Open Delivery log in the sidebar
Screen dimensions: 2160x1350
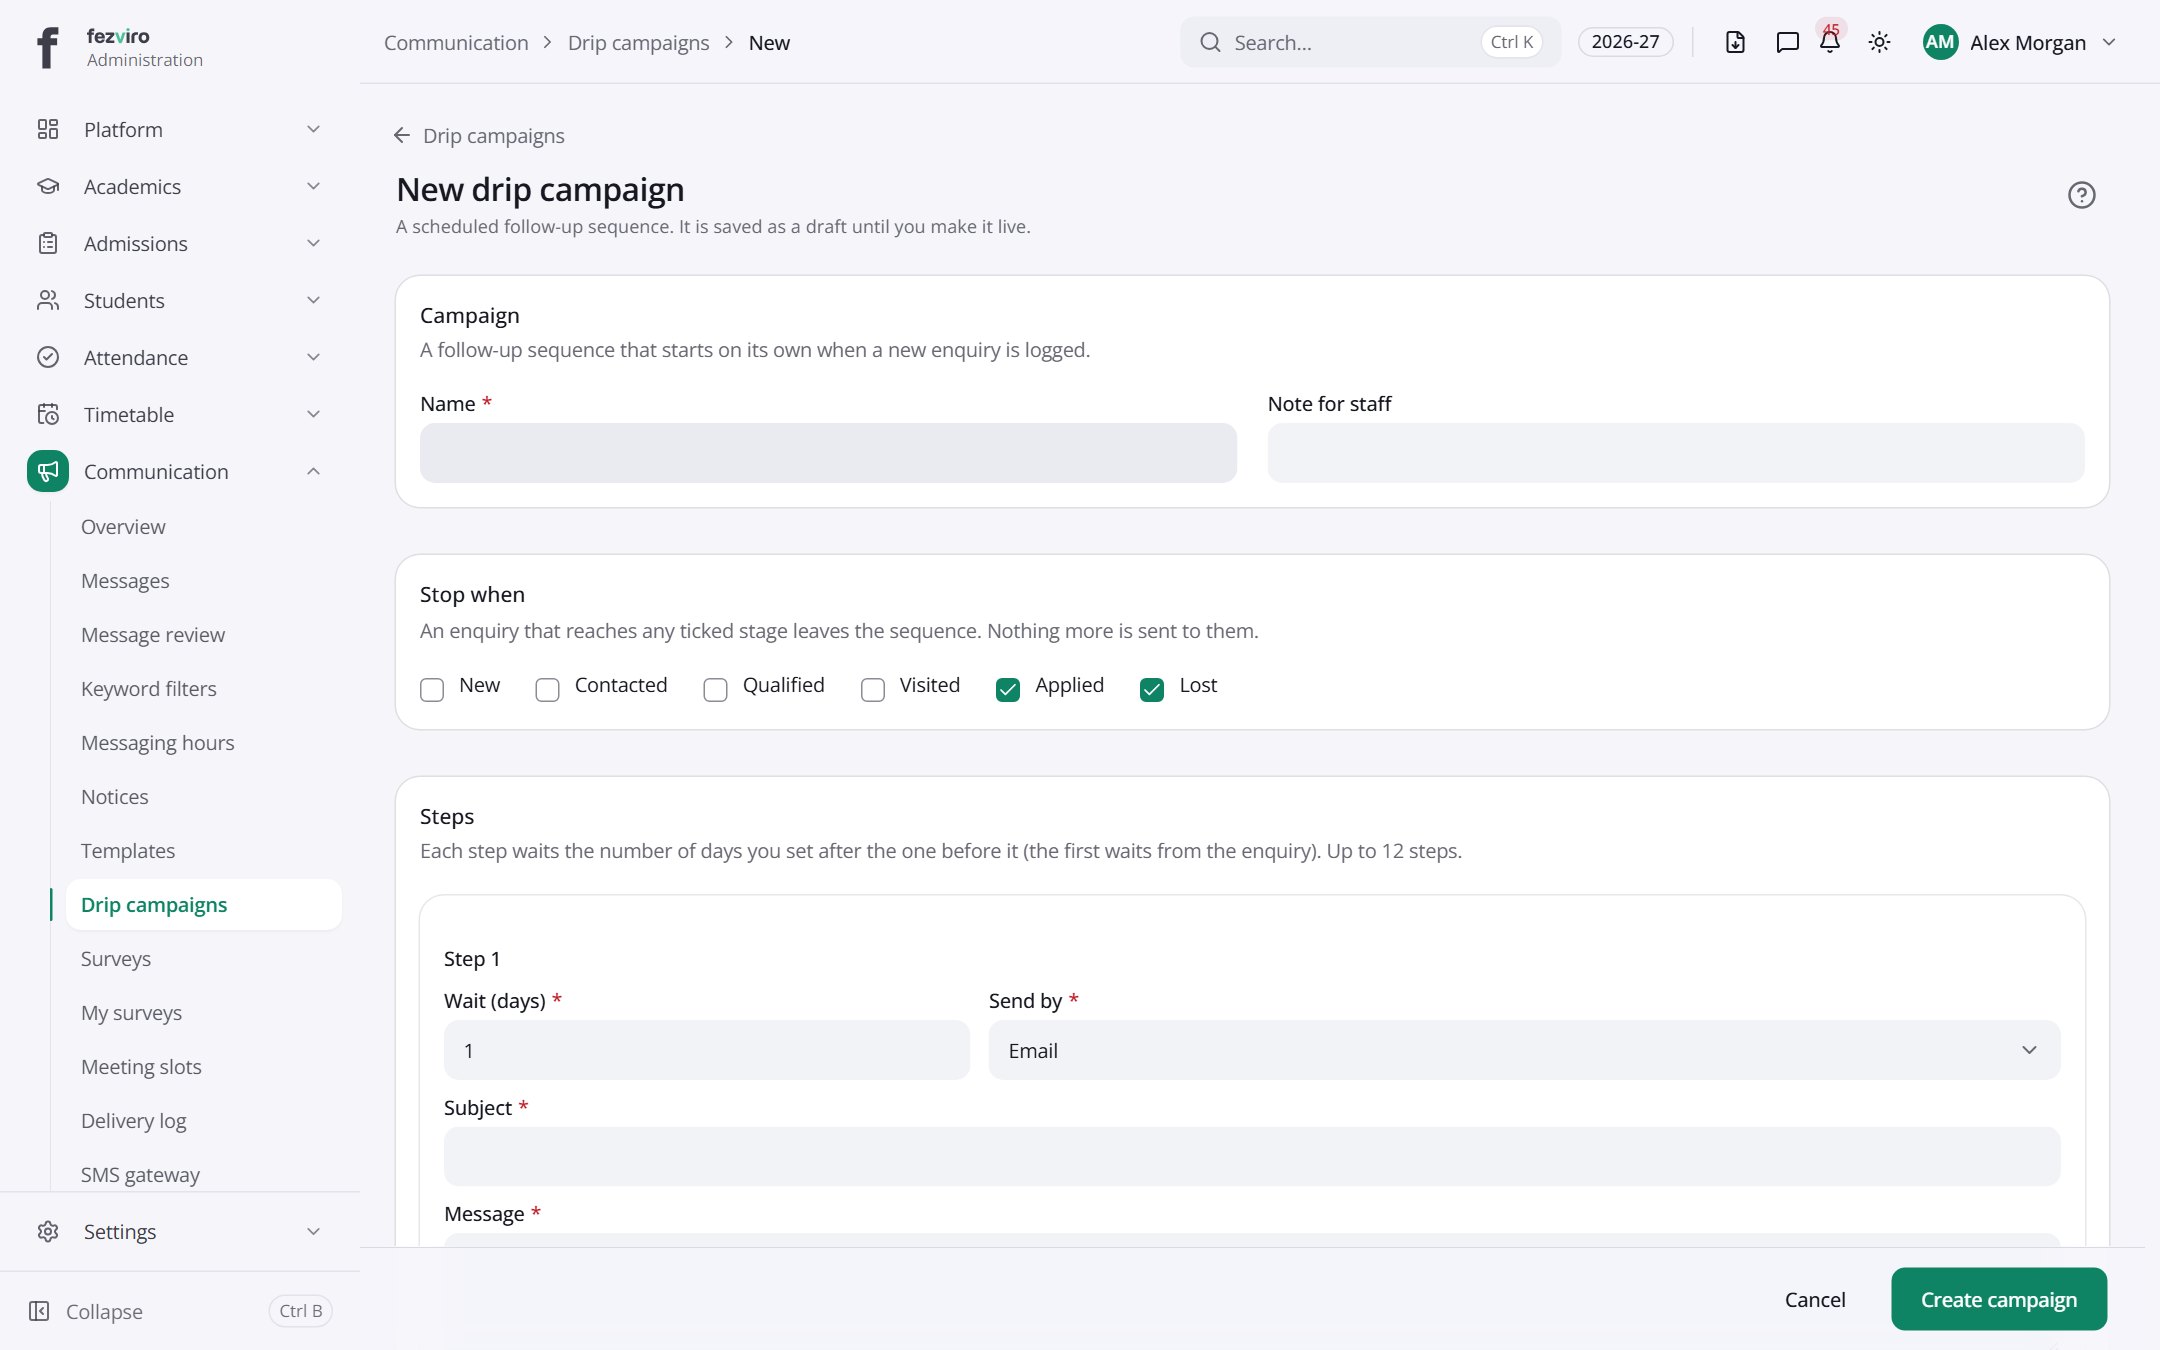click(x=134, y=1121)
